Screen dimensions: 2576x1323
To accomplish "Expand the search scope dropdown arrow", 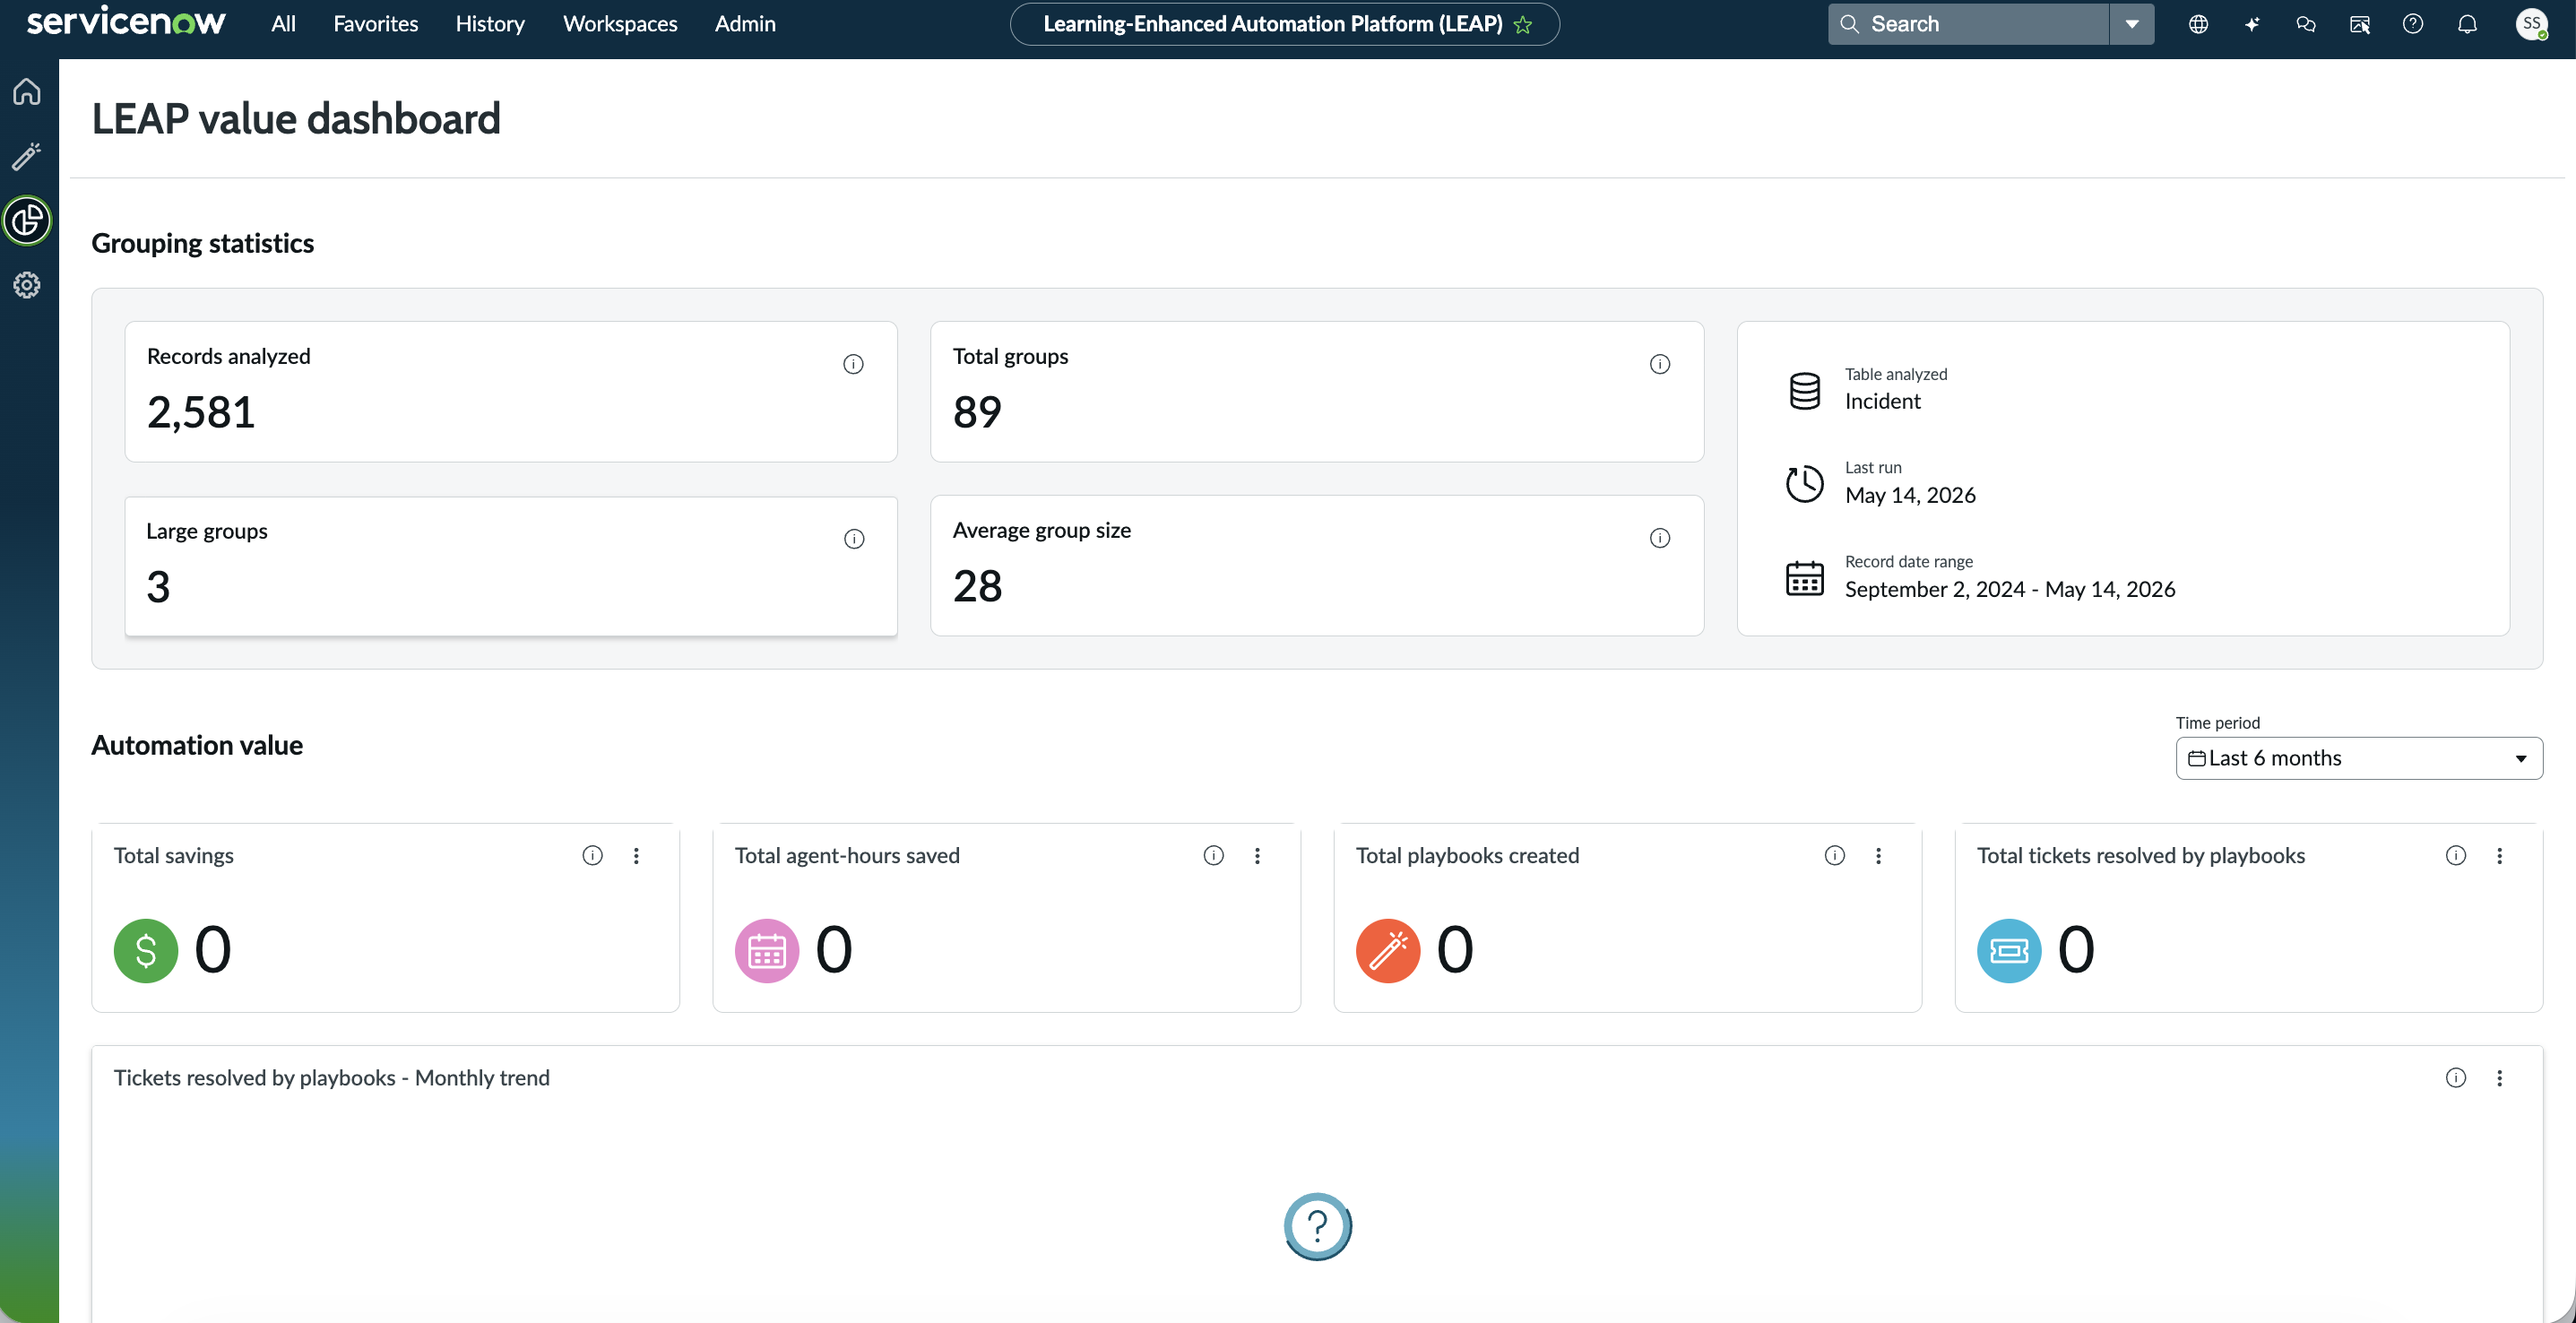I will coord(2132,24).
